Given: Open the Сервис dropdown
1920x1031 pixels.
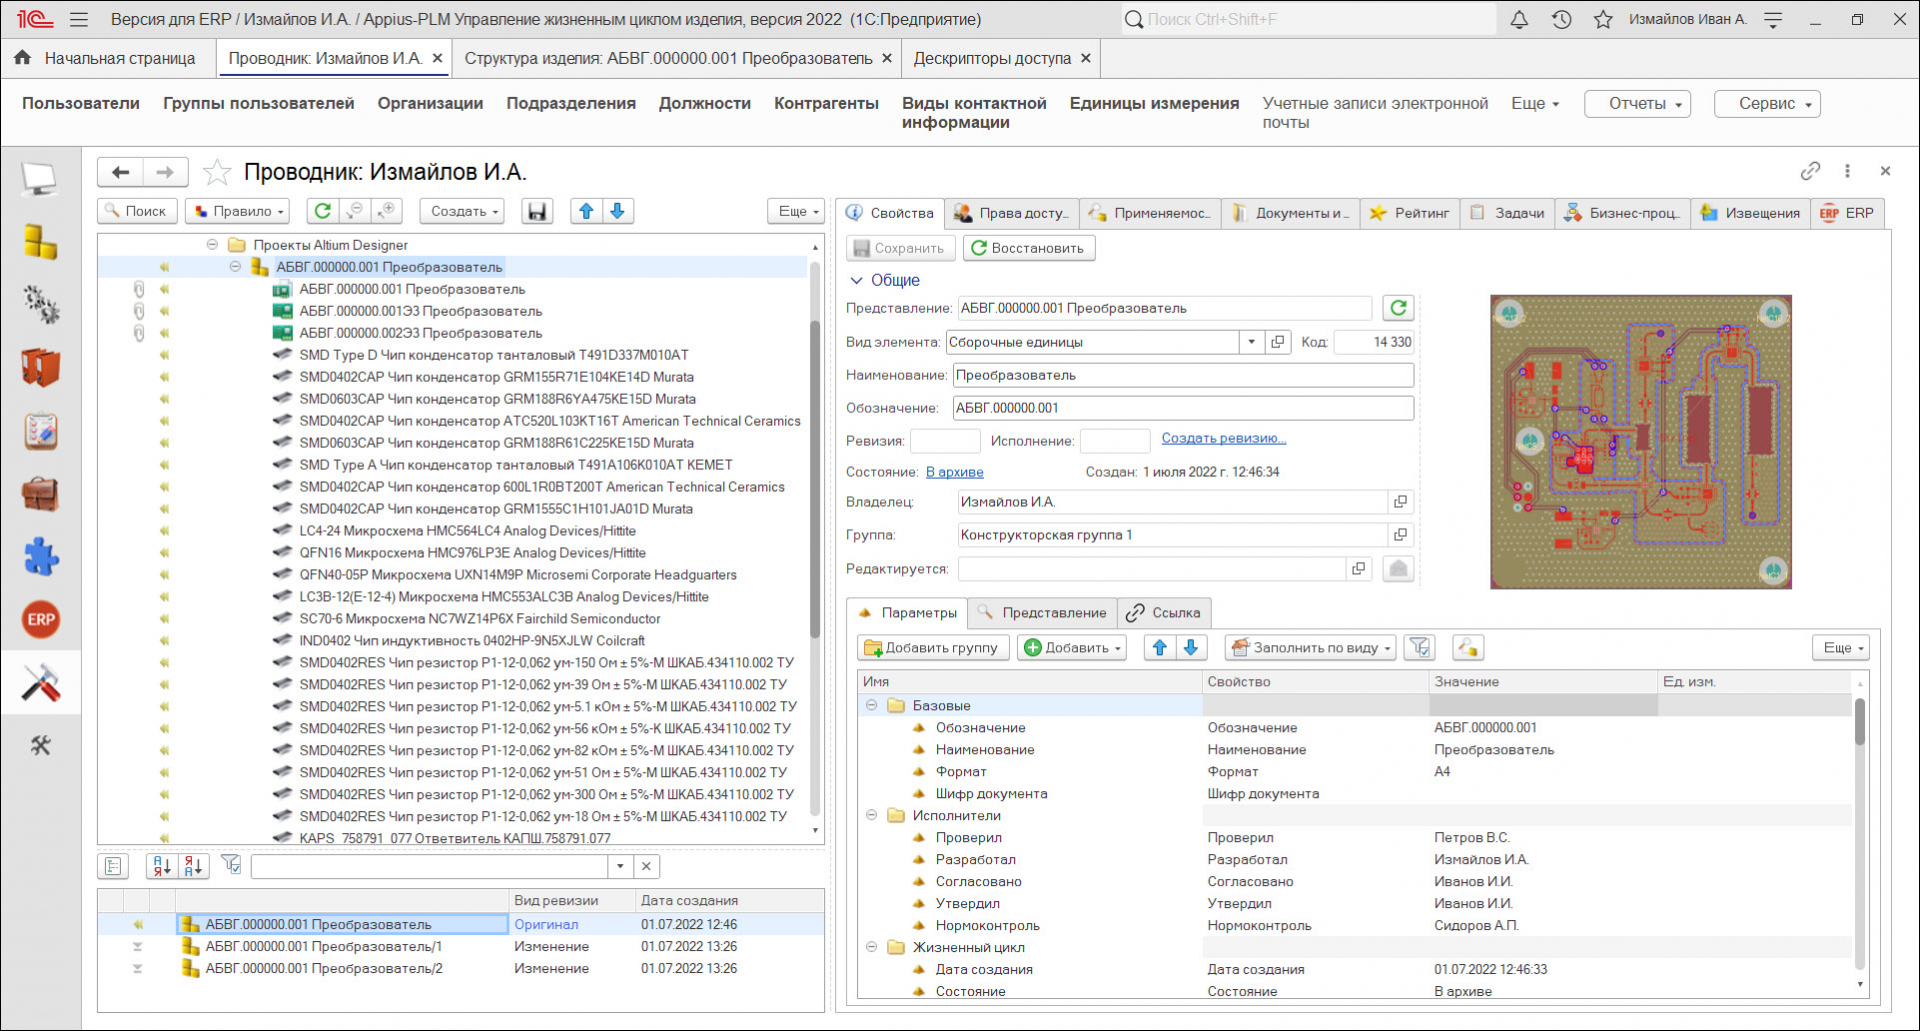Looking at the screenshot, I should coord(1767,104).
